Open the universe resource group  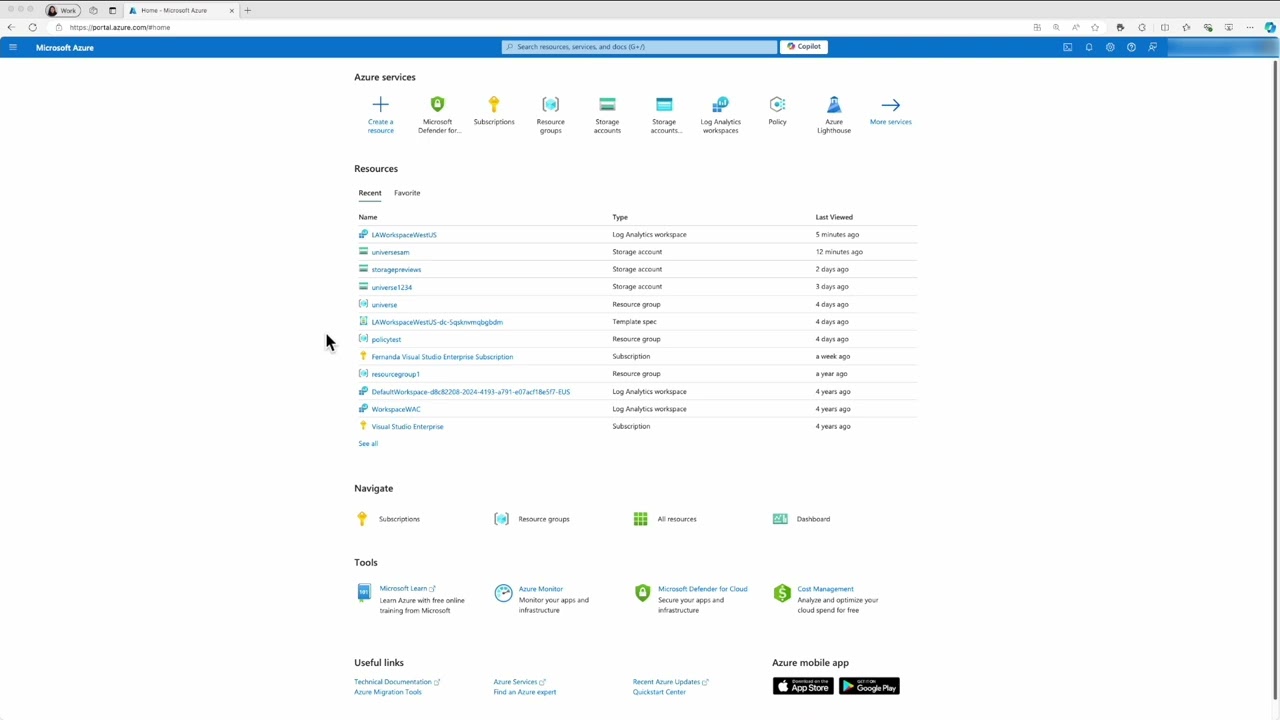(x=384, y=305)
